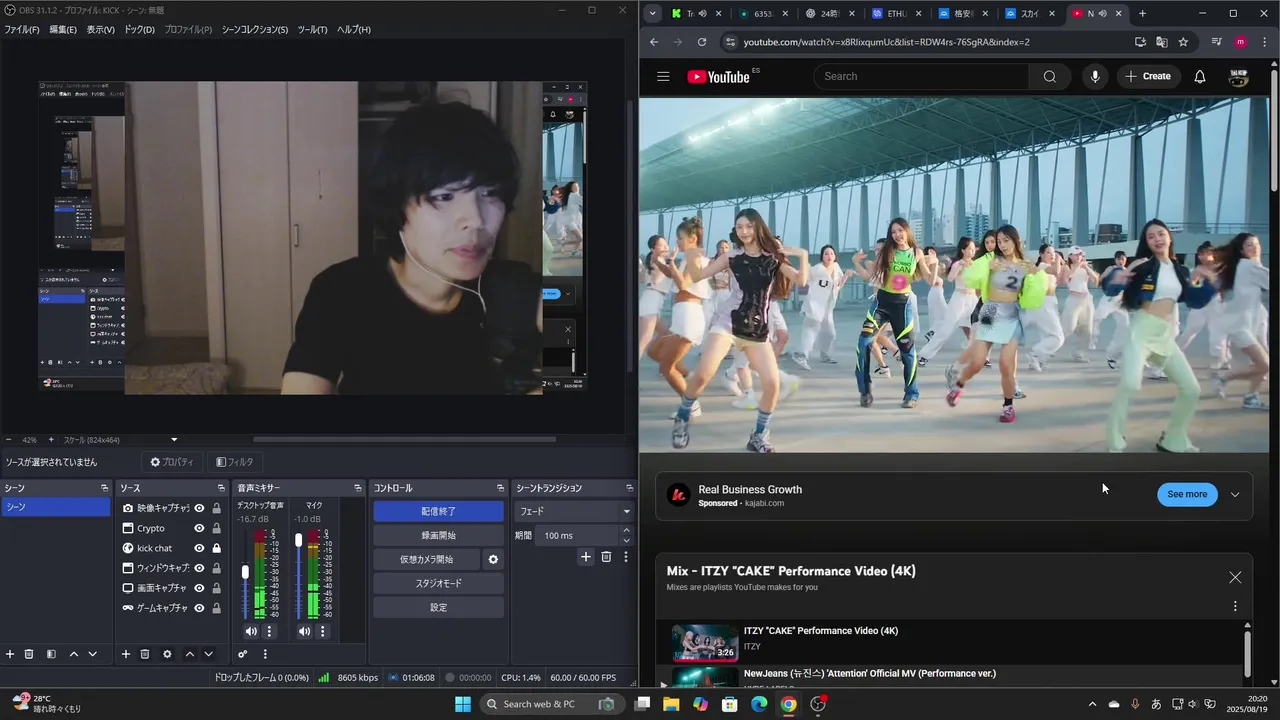Move scene up arrow in Scenes panel
The width and height of the screenshot is (1280, 720).
pyautogui.click(x=73, y=654)
